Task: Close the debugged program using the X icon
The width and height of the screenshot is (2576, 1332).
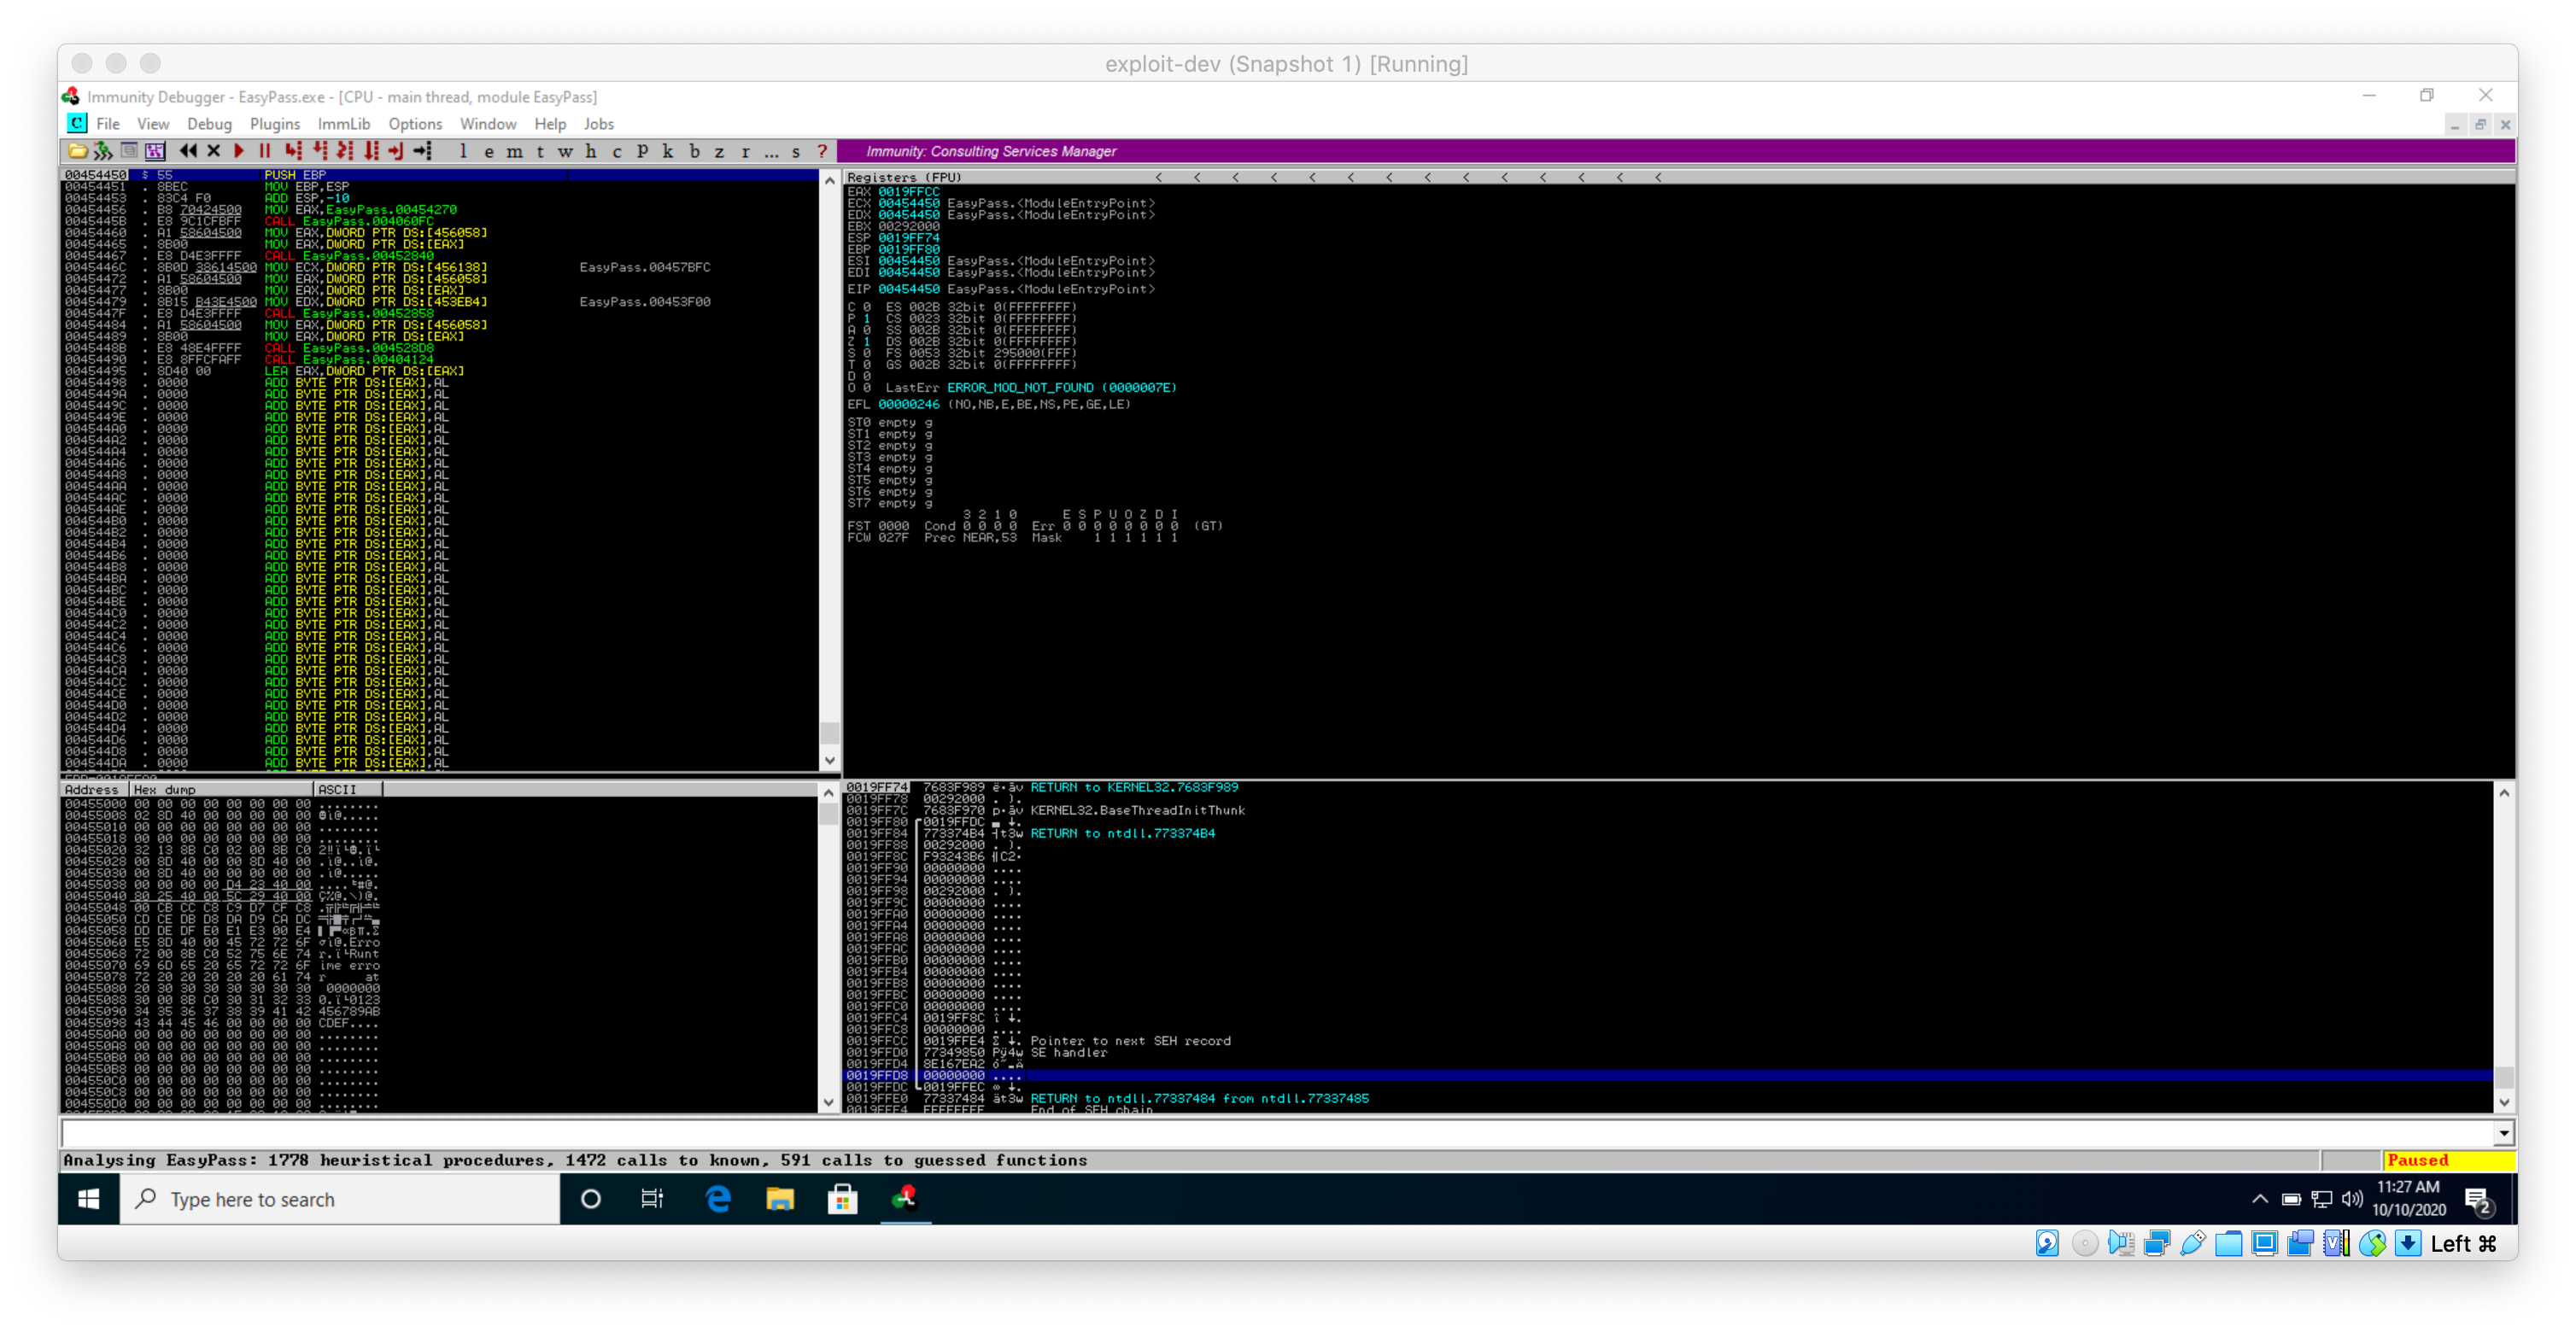Action: coord(213,151)
